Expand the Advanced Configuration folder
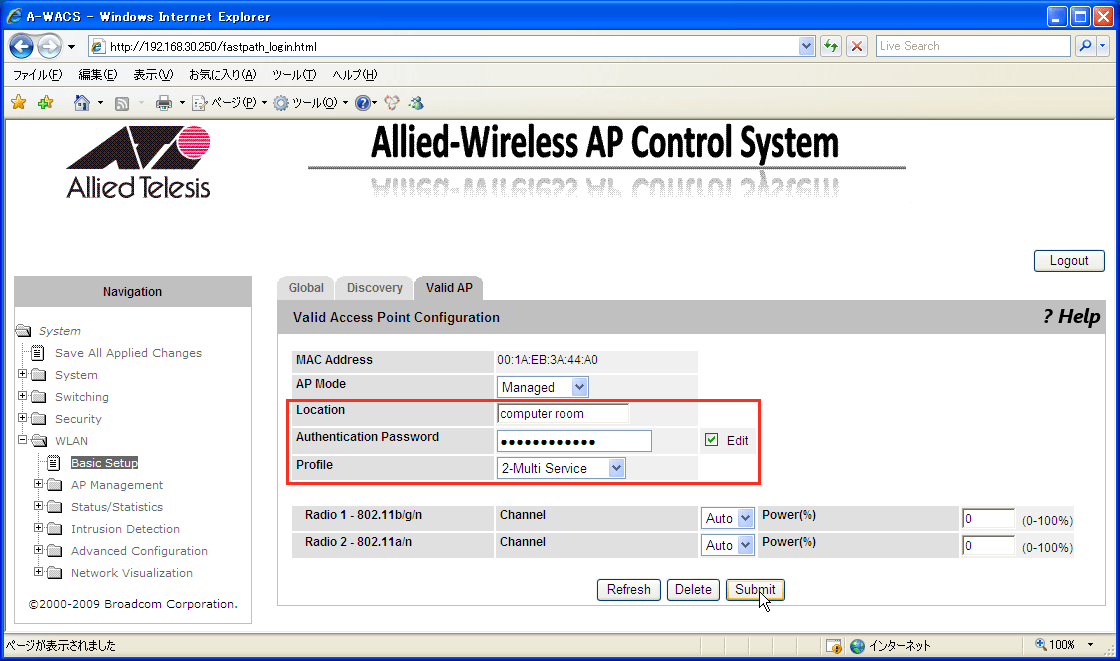 39,550
